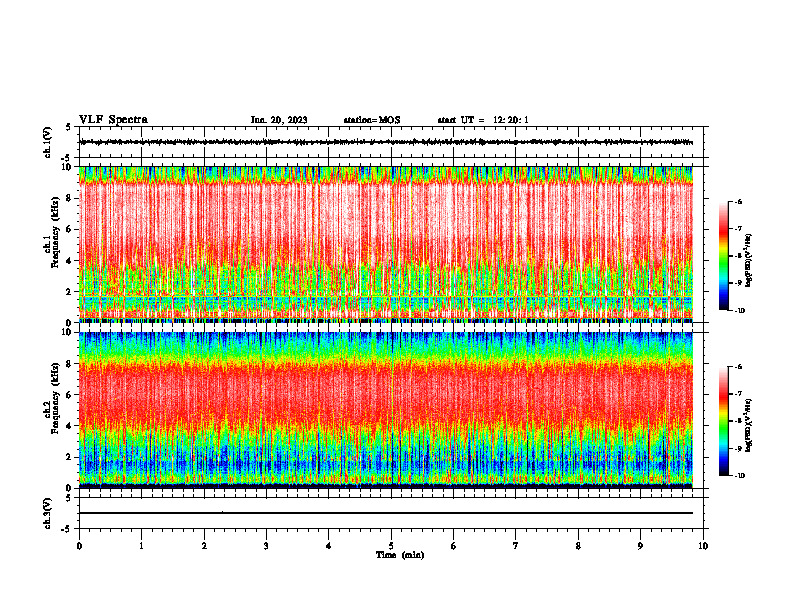
Task: Click the 2 kHz tick on ch.2 frequency axis
Action: (x=71, y=457)
